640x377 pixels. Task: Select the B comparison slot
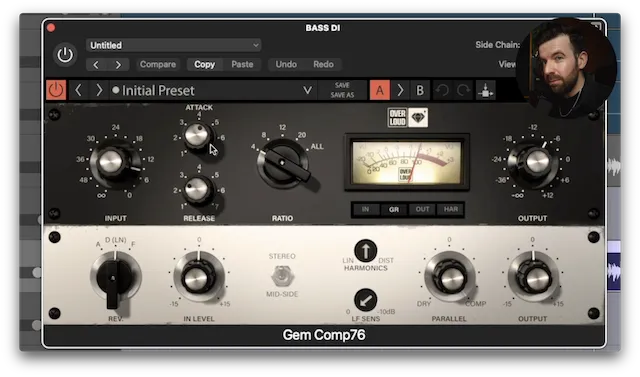(x=420, y=90)
